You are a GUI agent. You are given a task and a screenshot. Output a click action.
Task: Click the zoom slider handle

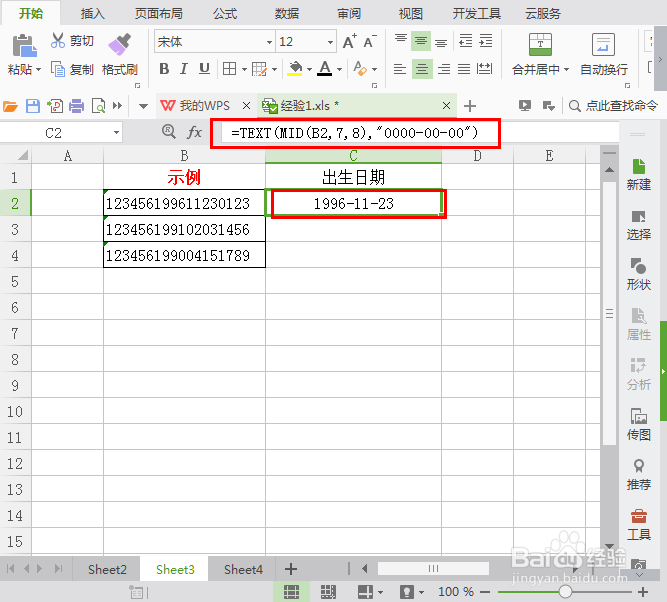565,591
